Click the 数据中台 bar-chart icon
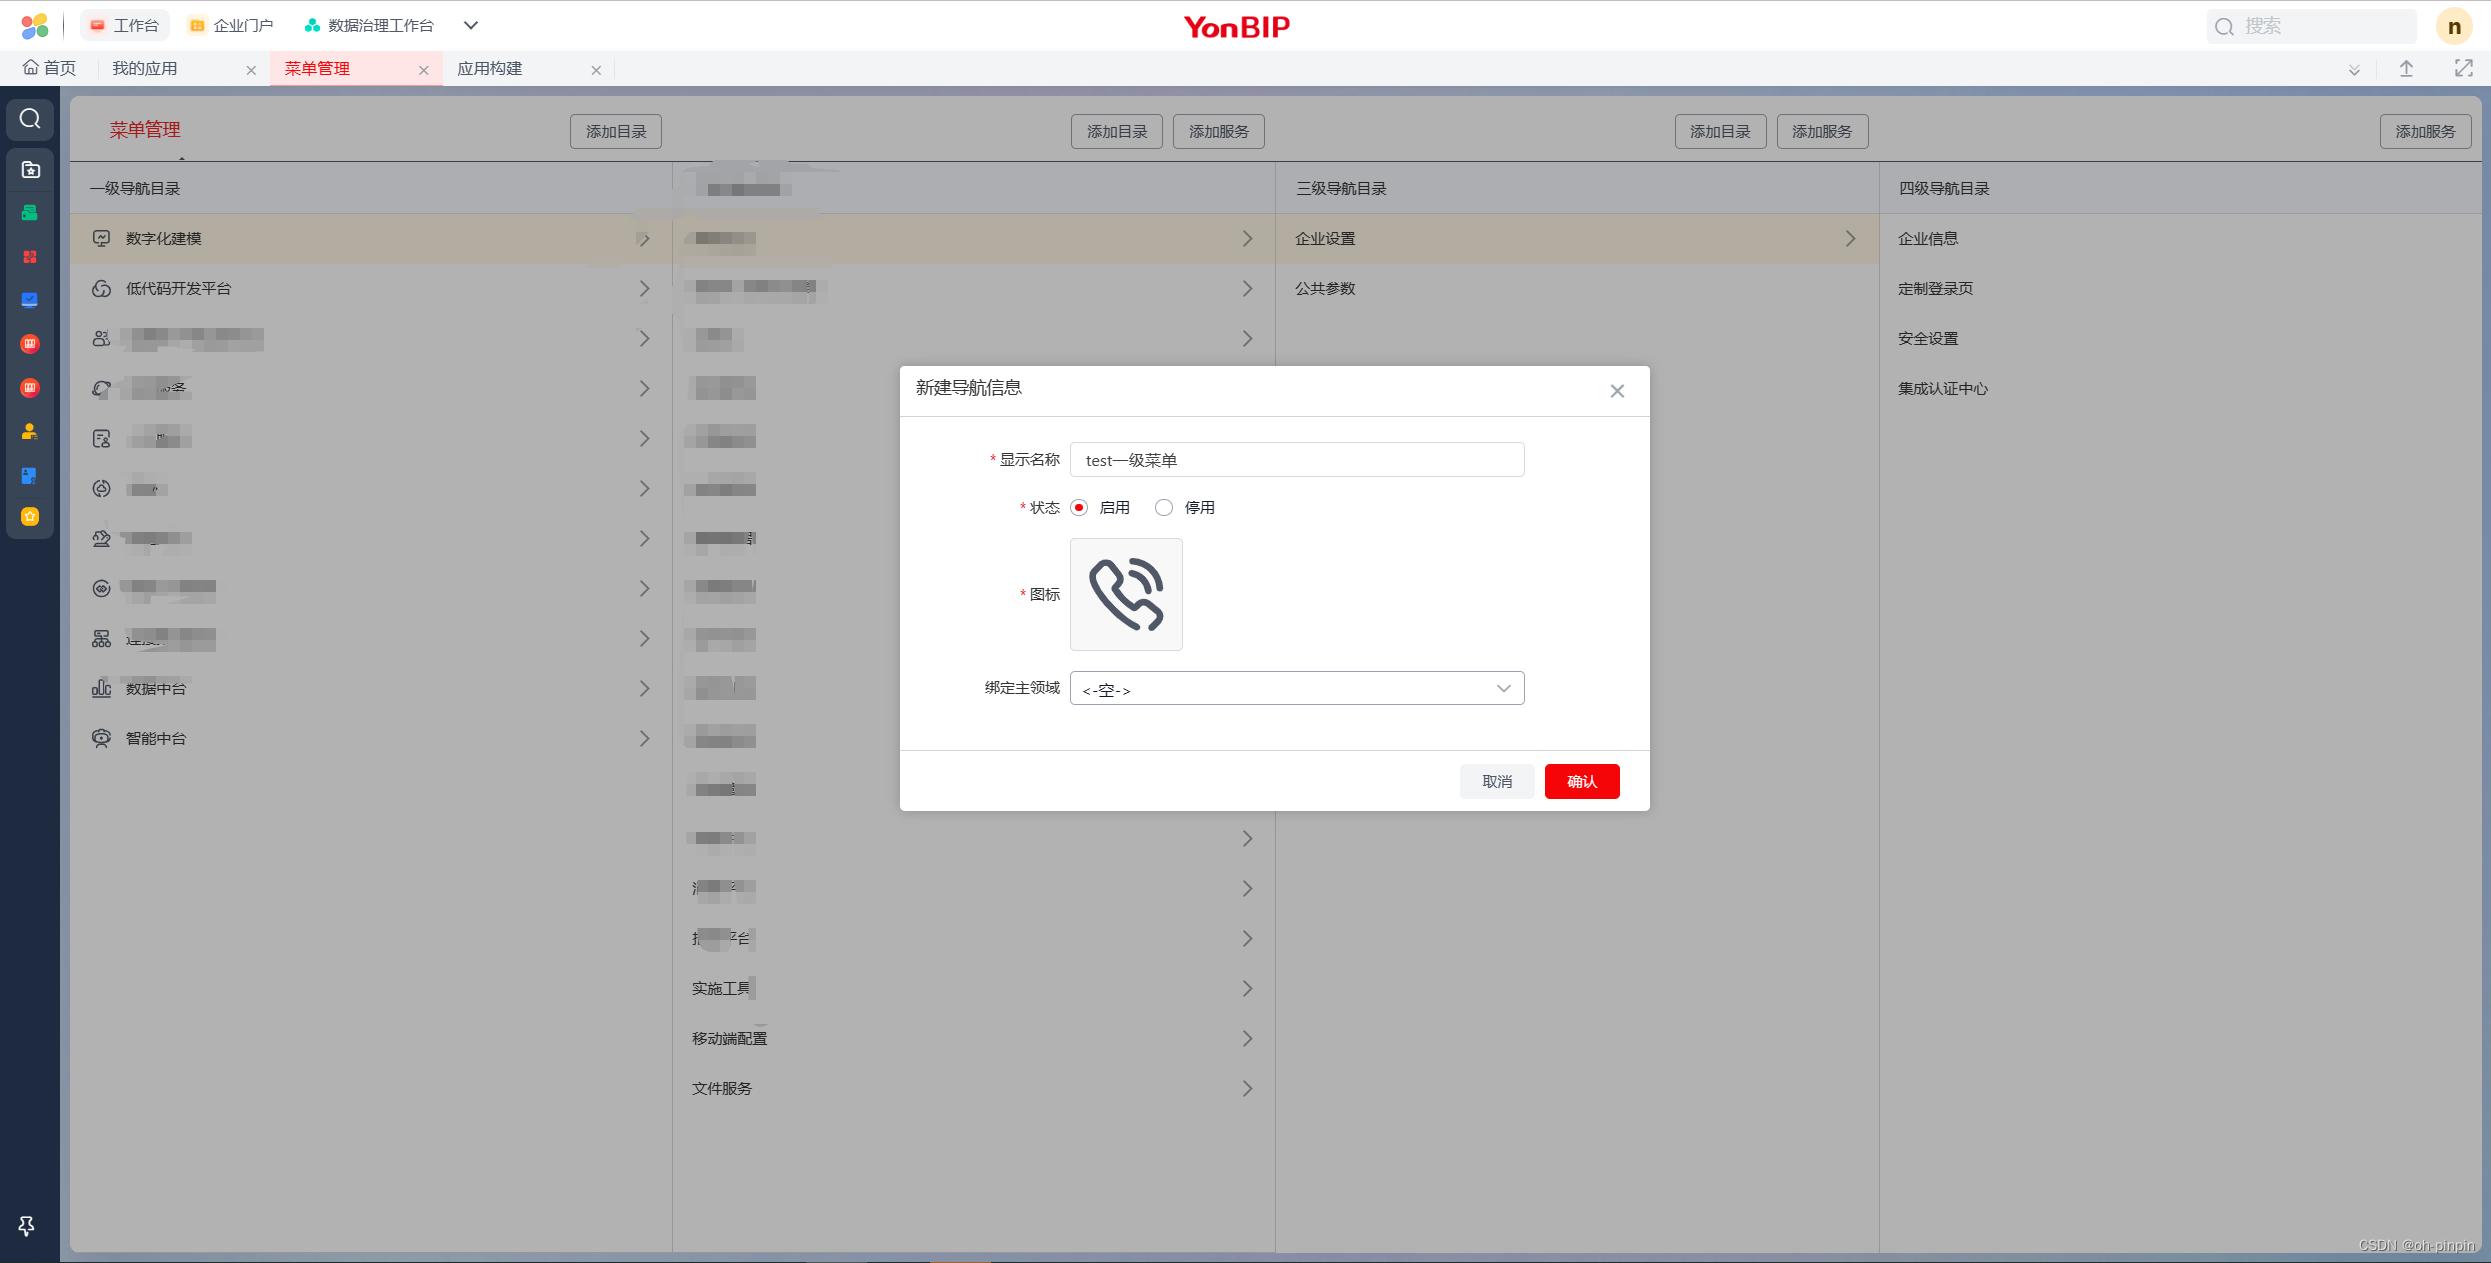The width and height of the screenshot is (2491, 1263). point(101,688)
